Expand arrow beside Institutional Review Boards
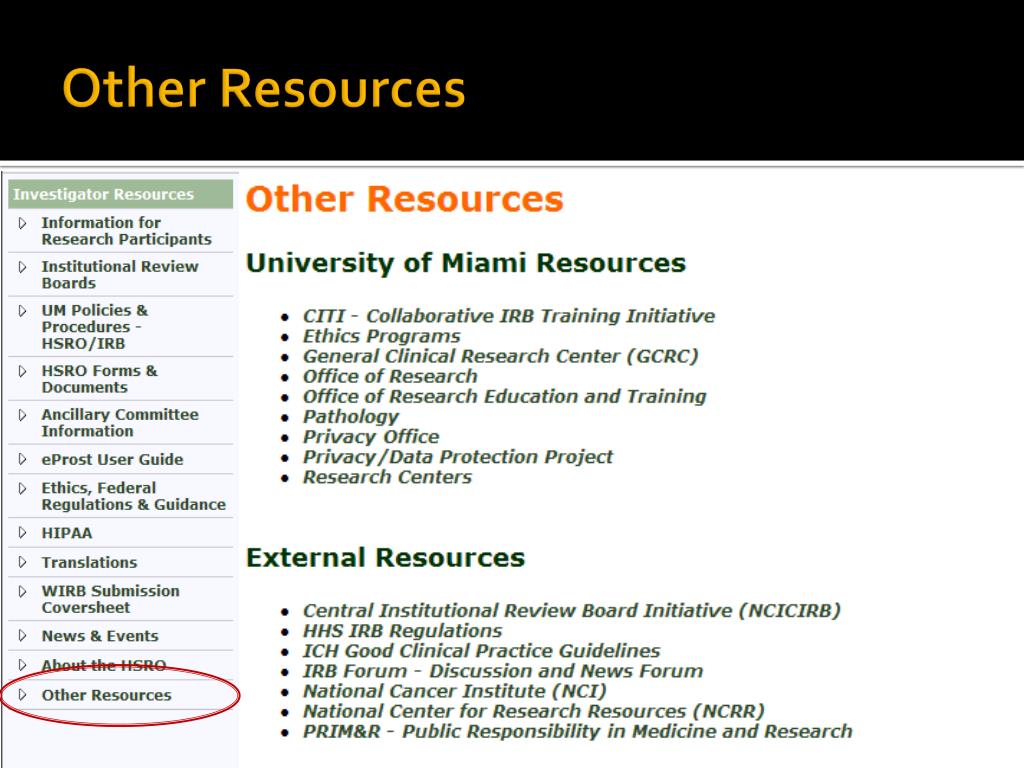Screen dimensions: 1024x768 point(22,267)
